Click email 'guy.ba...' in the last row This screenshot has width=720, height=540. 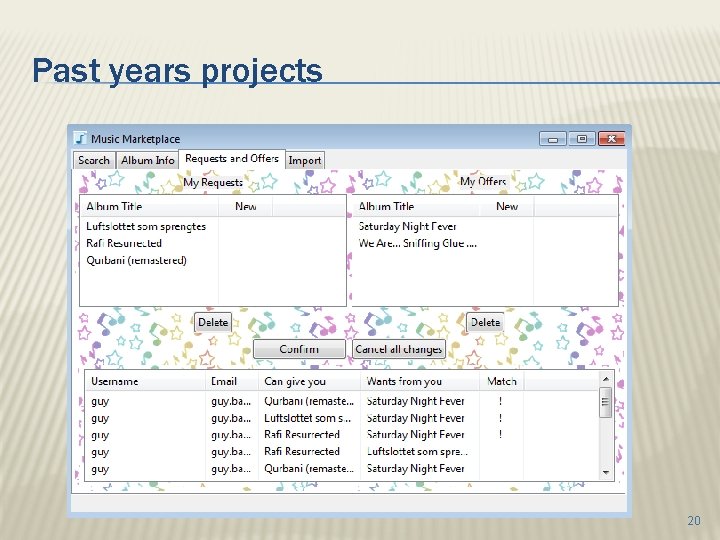(231, 469)
